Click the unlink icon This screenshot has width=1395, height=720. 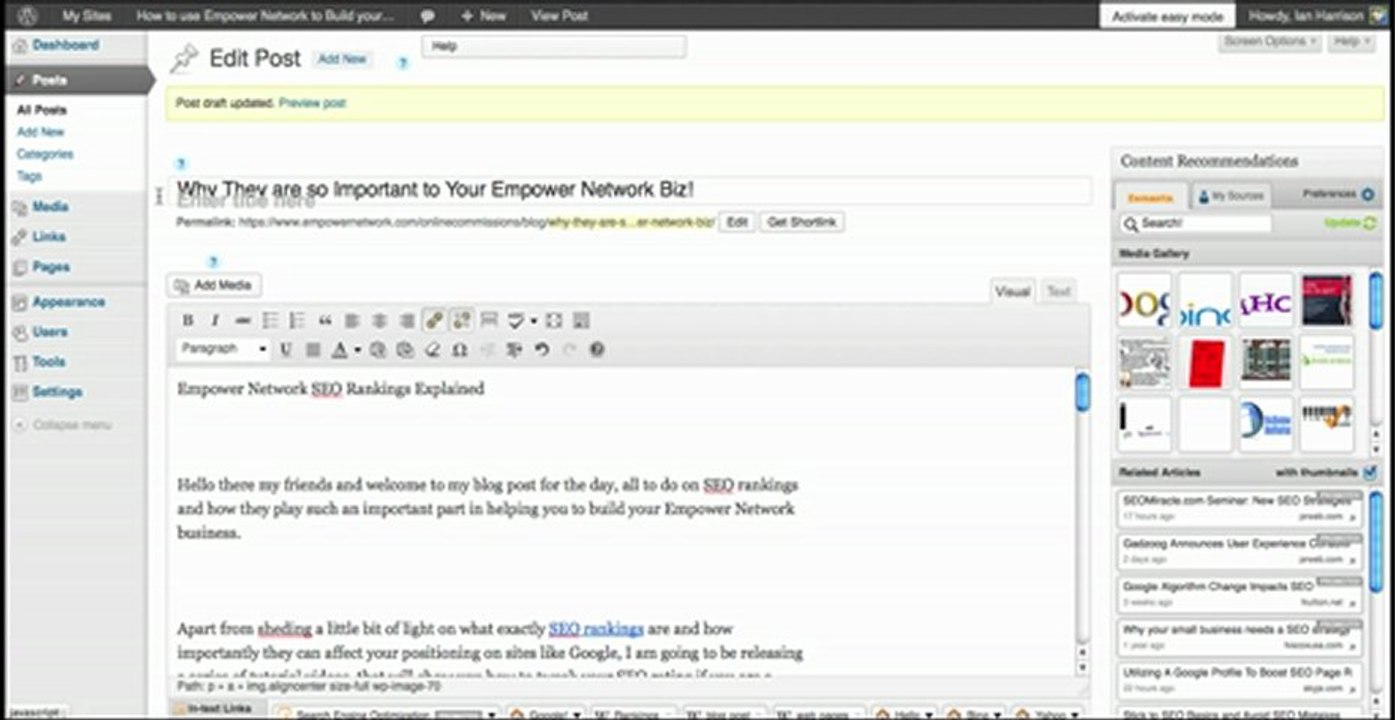coord(461,320)
